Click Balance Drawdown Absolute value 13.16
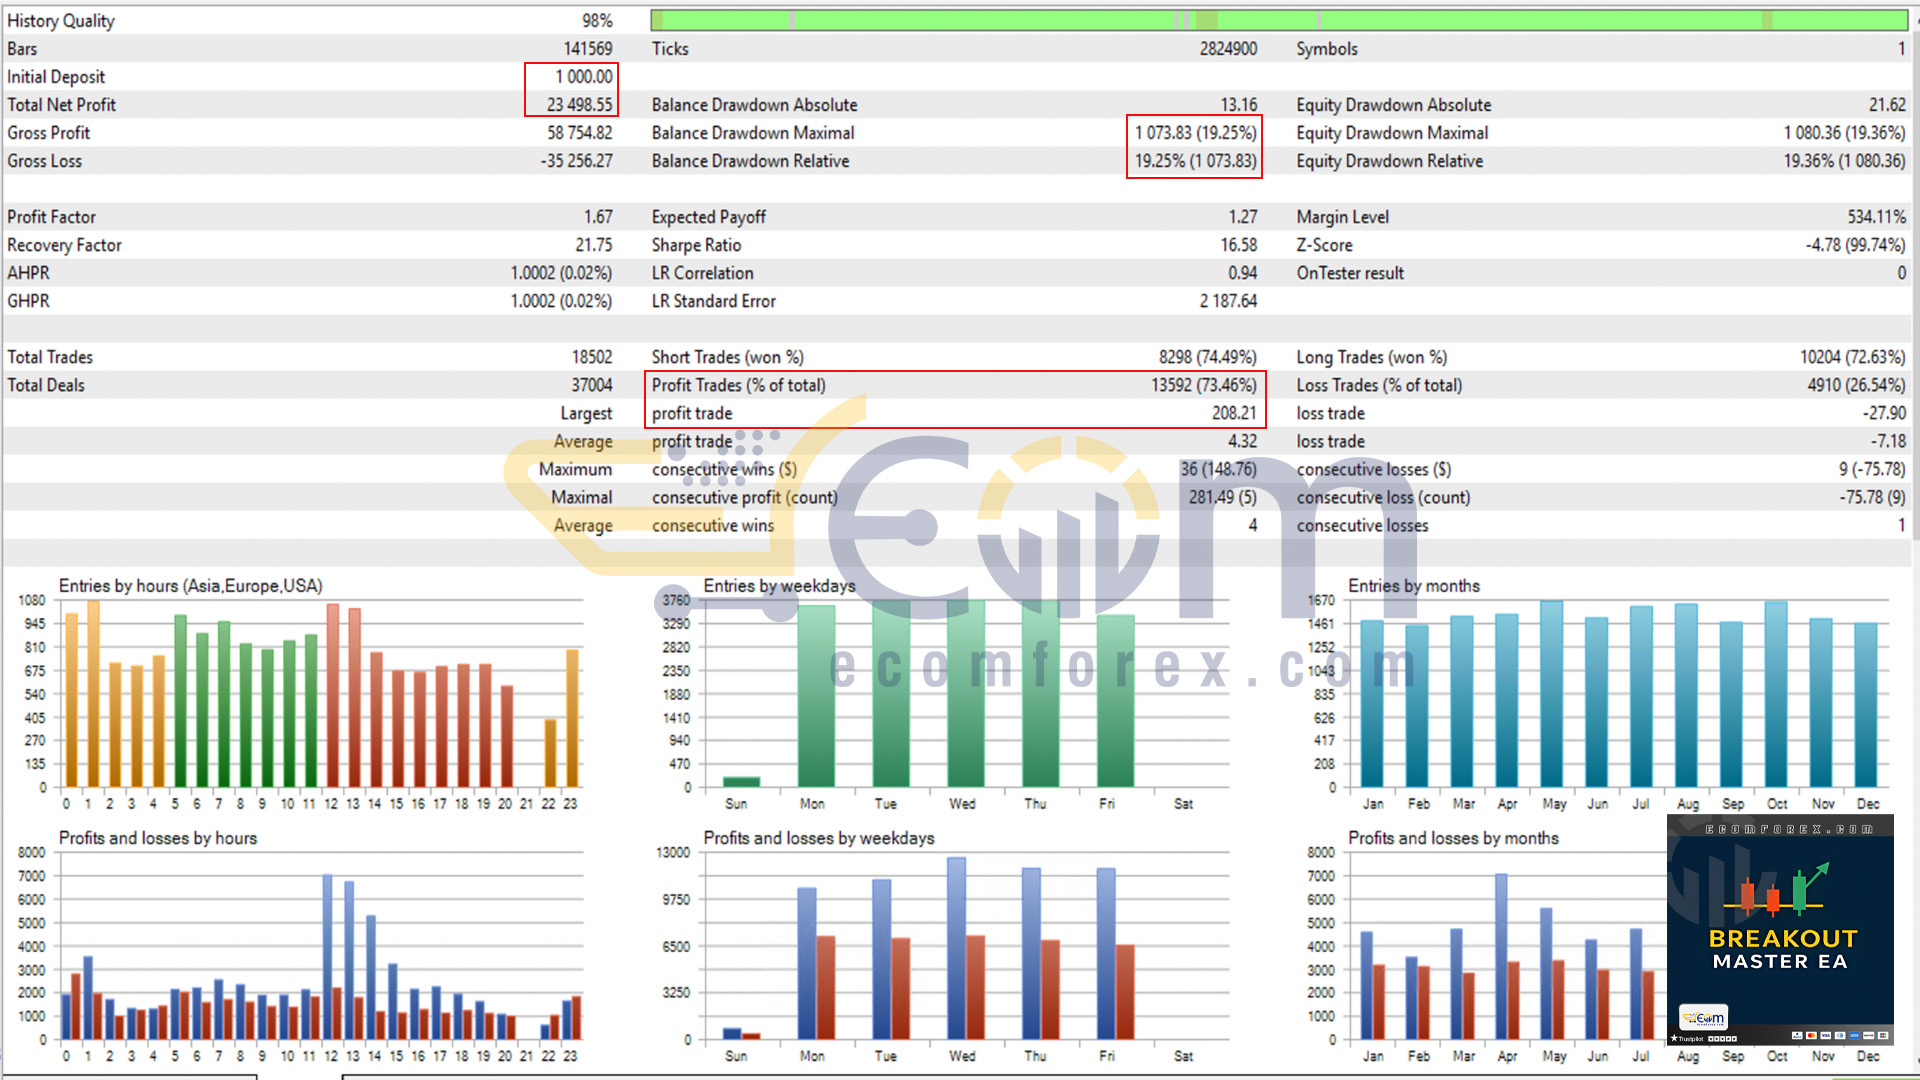This screenshot has height=1080, width=1920. pos(1239,105)
